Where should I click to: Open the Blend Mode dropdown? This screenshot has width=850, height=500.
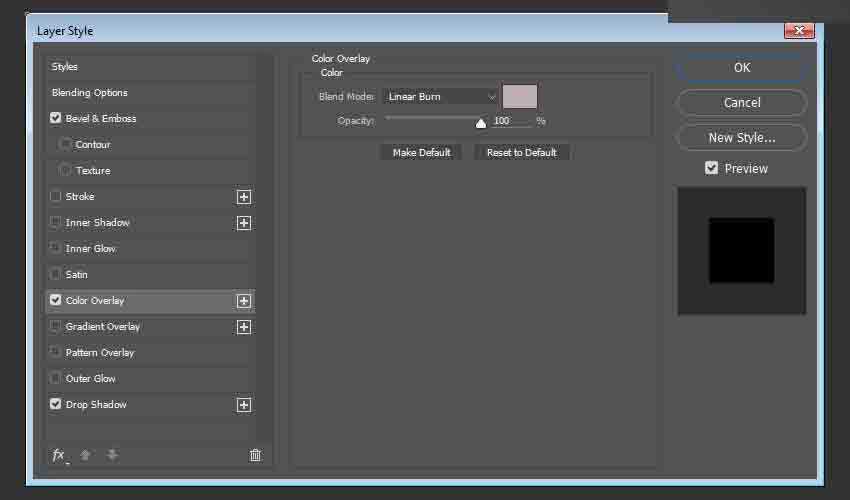coord(440,97)
